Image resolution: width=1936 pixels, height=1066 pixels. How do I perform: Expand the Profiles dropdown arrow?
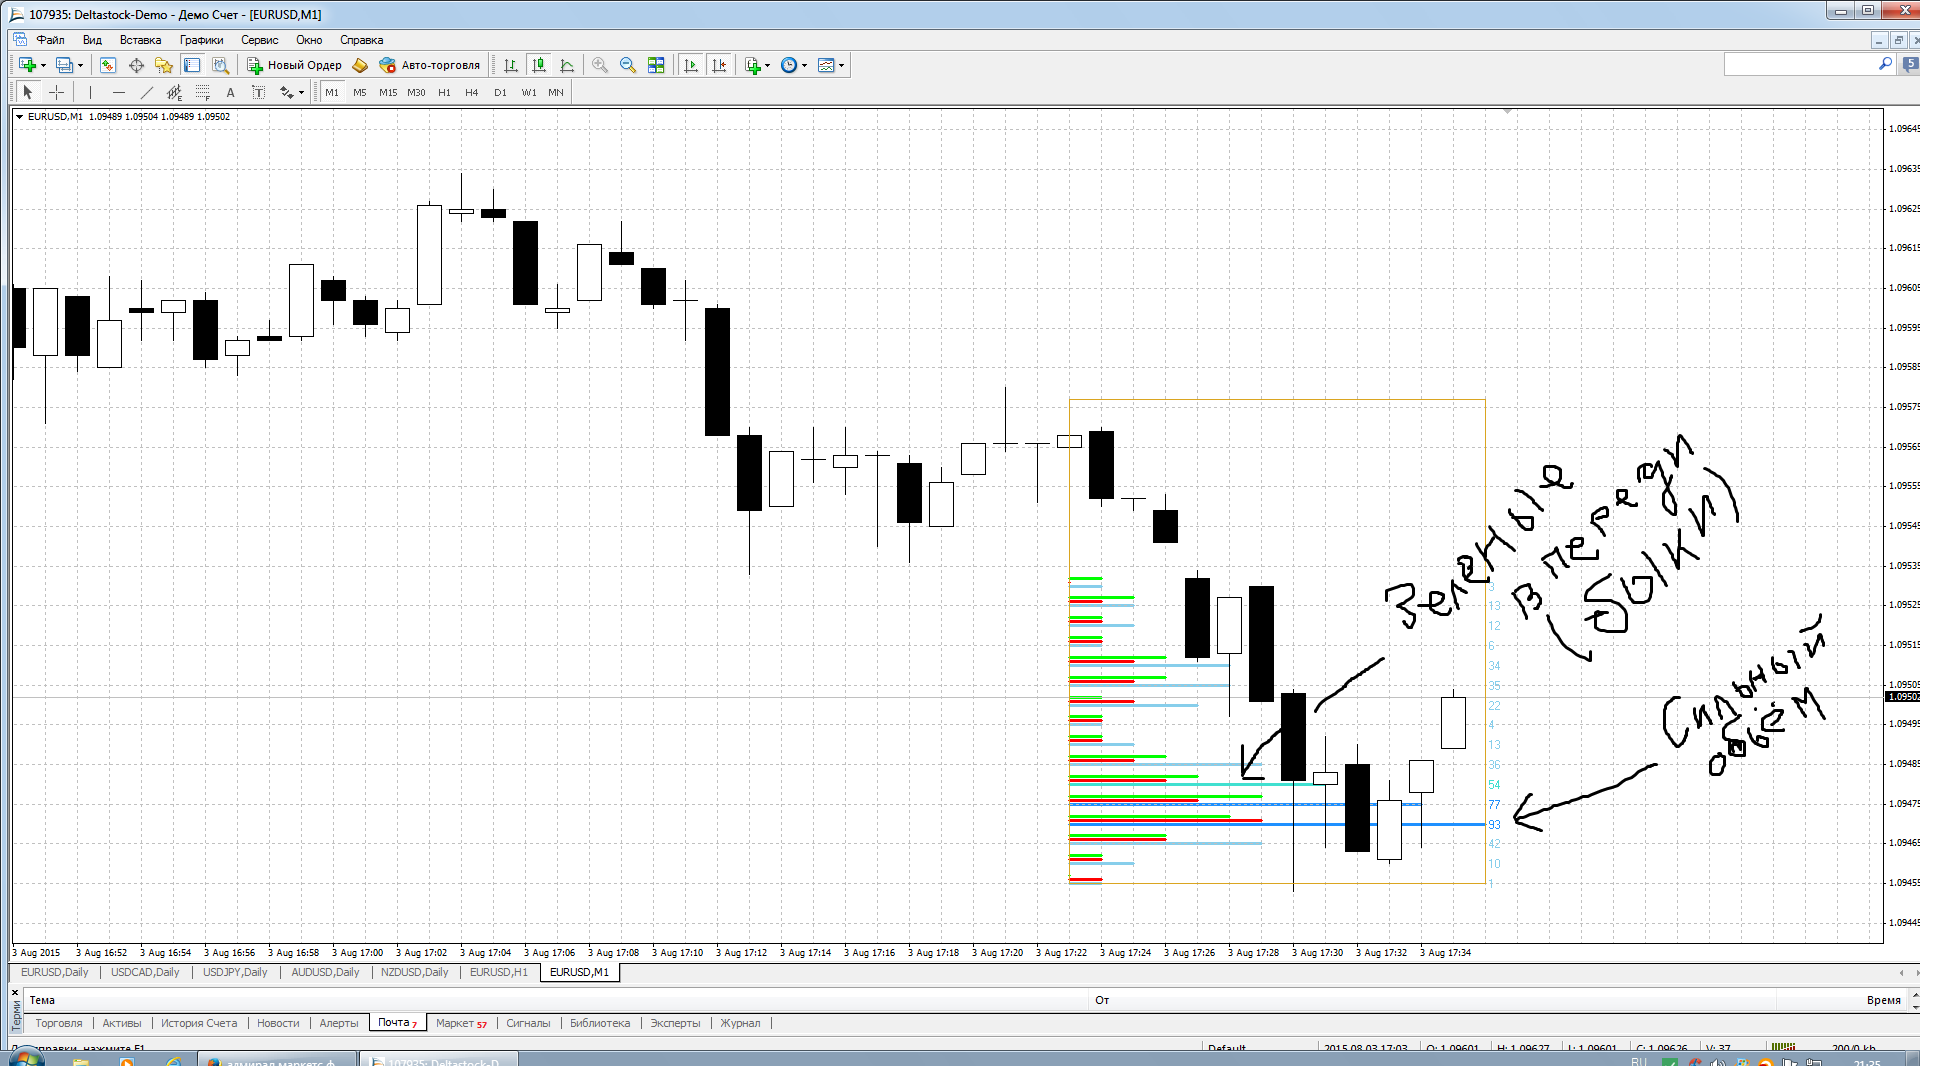tap(80, 65)
